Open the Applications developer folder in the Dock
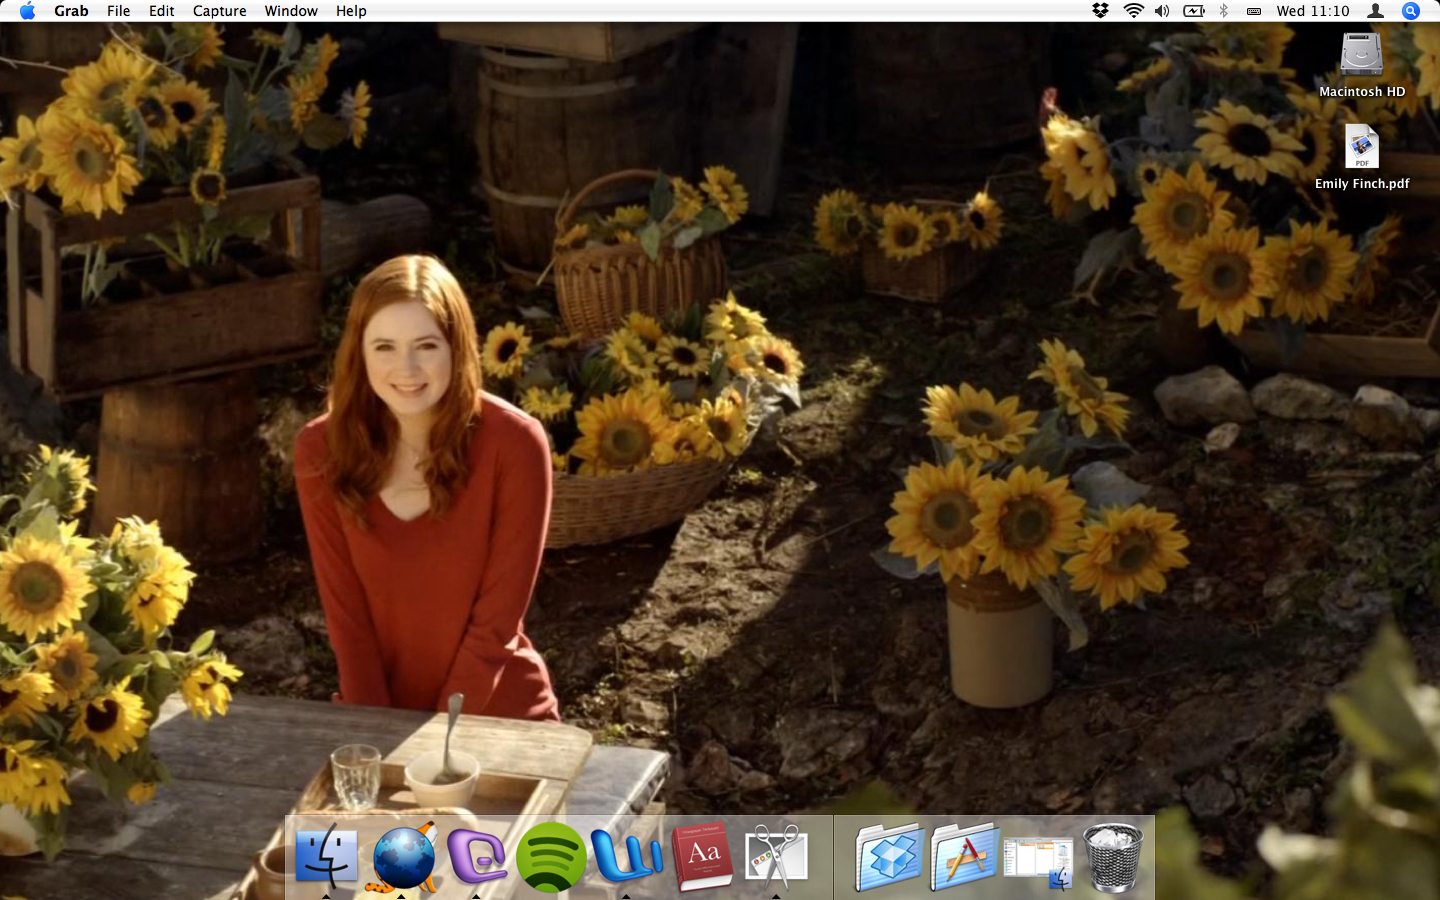The image size is (1440, 900). click(x=963, y=858)
